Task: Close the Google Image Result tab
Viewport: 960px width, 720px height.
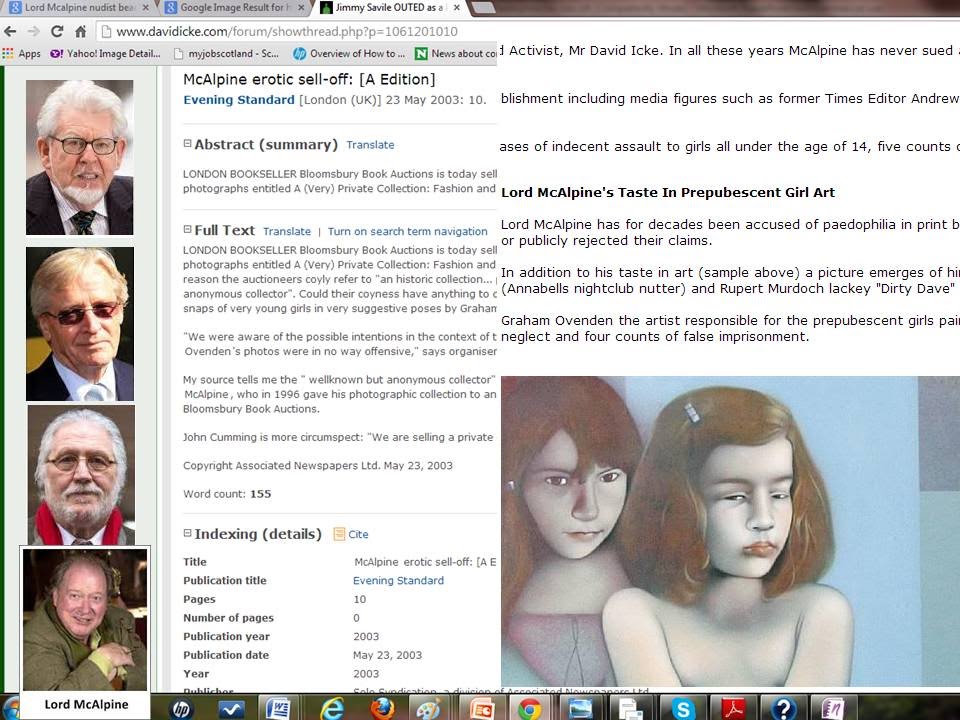Action: point(301,8)
